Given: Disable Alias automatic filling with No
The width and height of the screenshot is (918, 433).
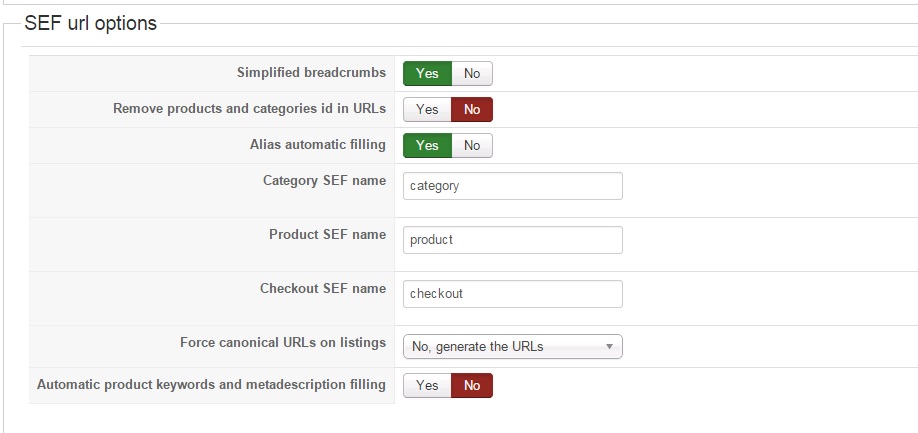Looking at the screenshot, I should pos(472,145).
